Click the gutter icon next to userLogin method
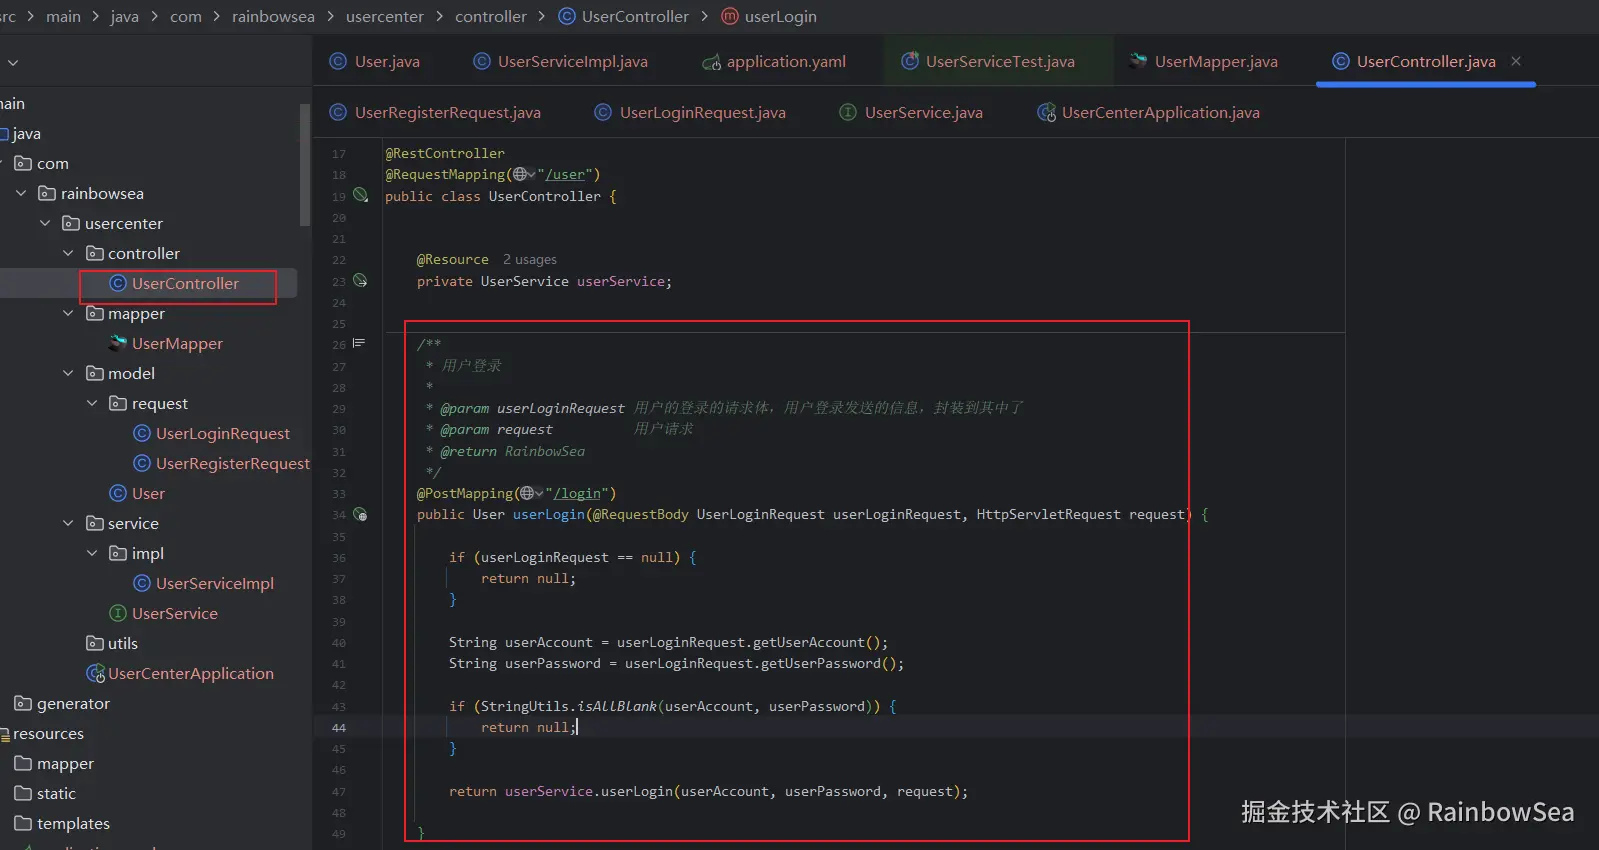The width and height of the screenshot is (1599, 850). coord(361,515)
